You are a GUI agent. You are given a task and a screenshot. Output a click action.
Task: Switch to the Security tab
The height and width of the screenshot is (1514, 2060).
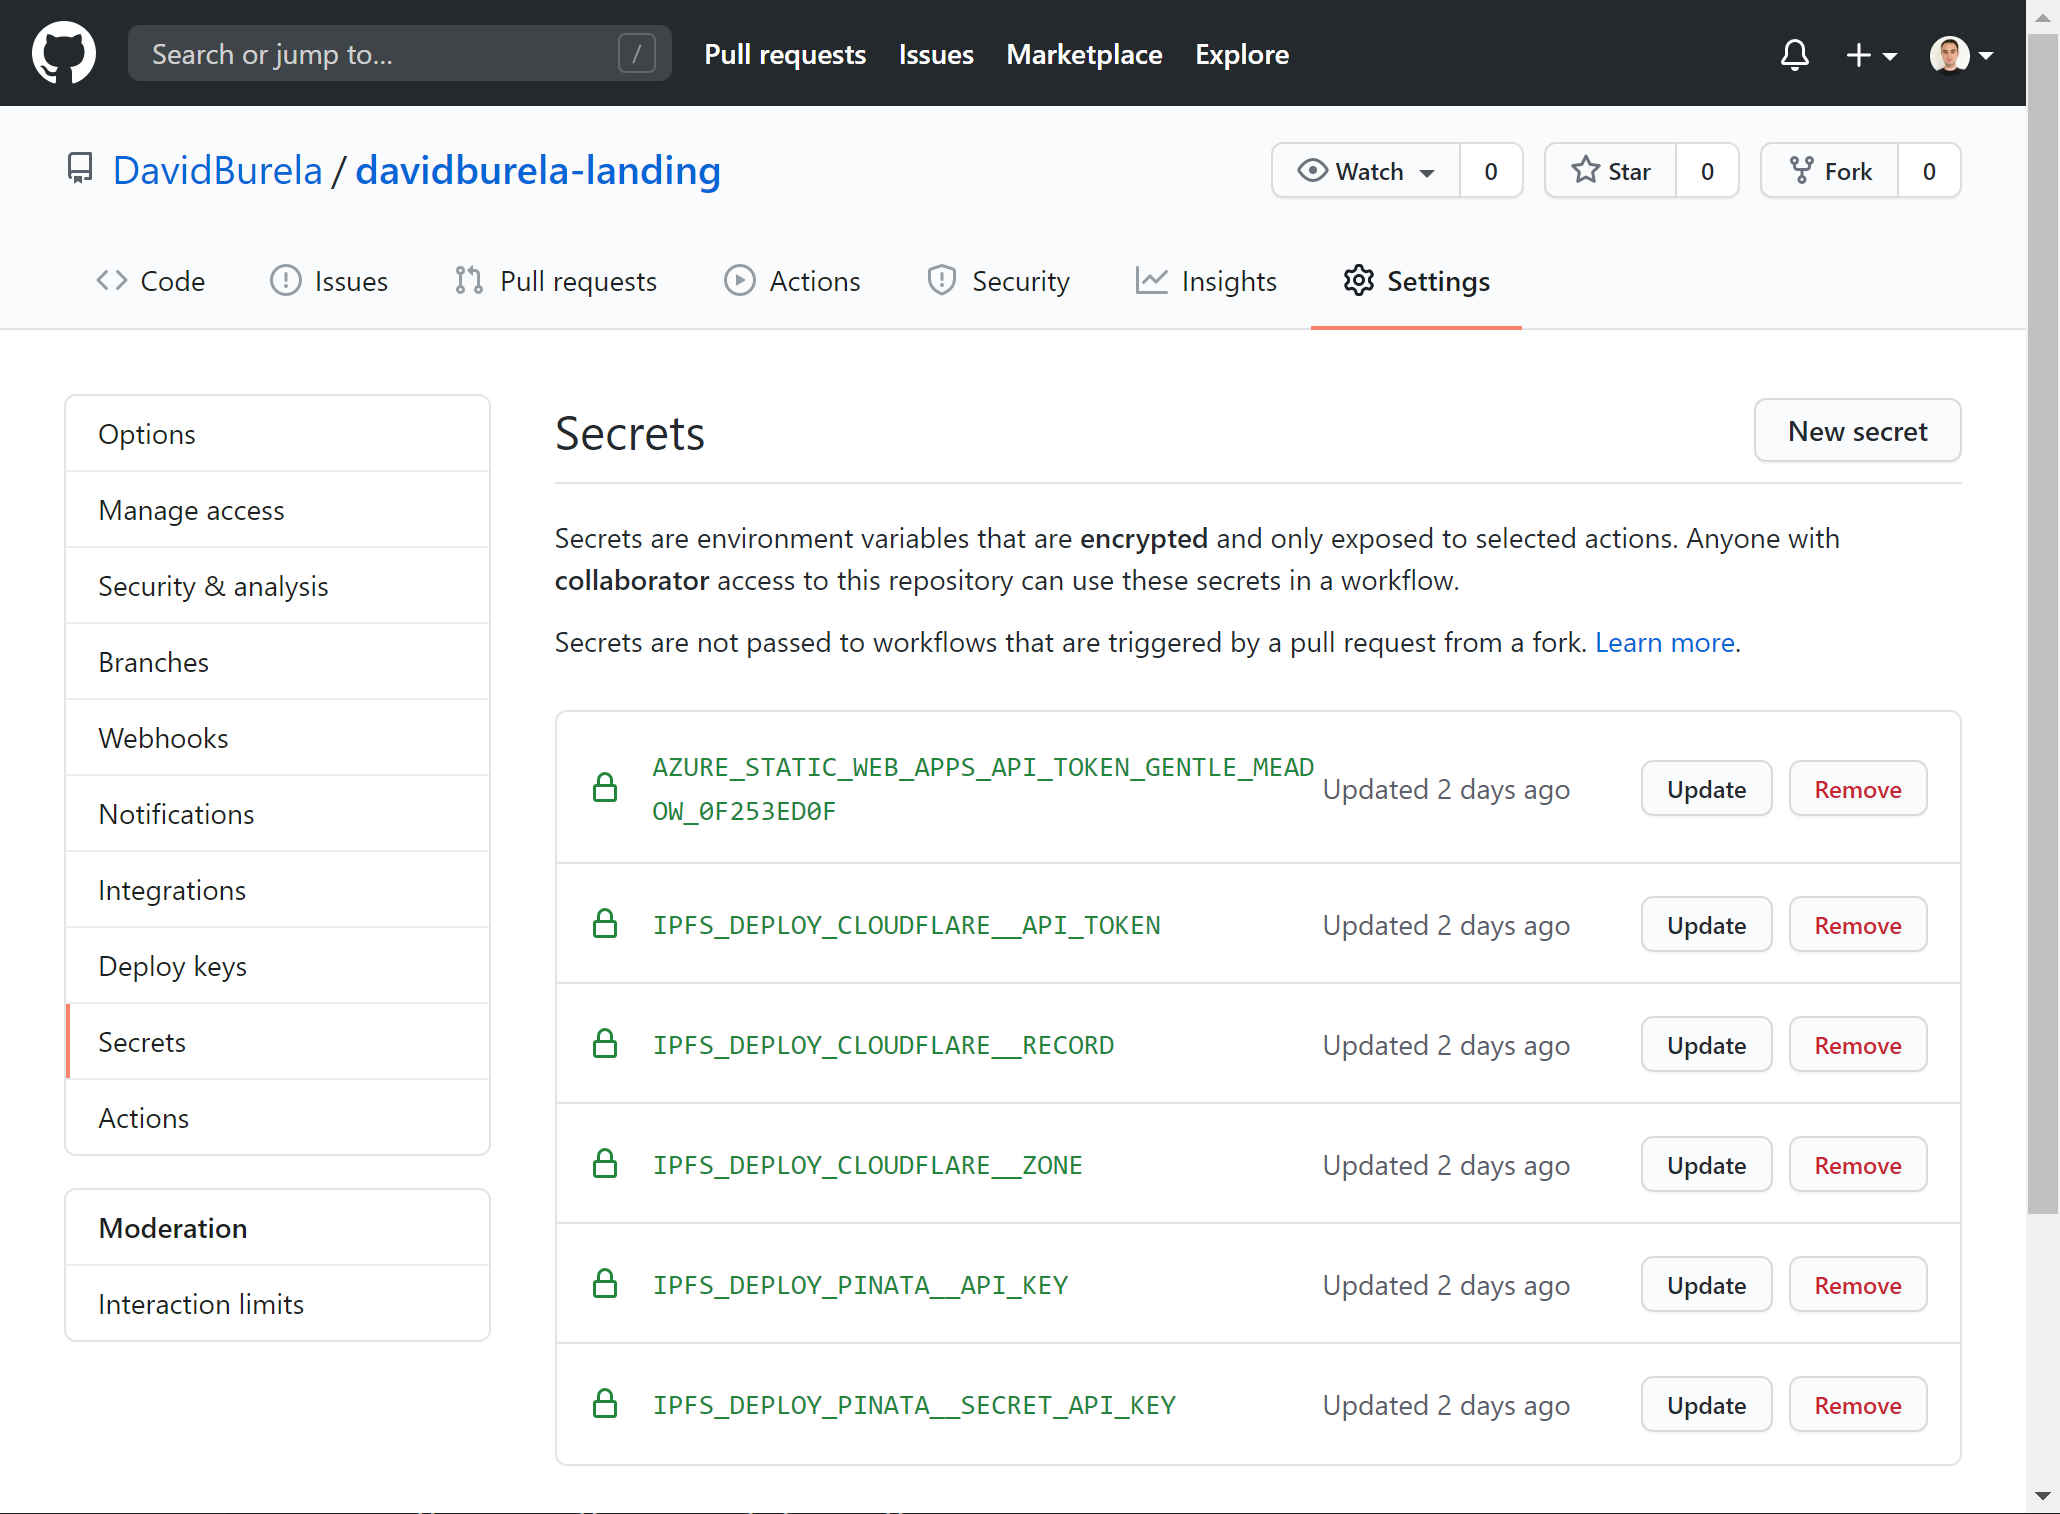click(999, 281)
